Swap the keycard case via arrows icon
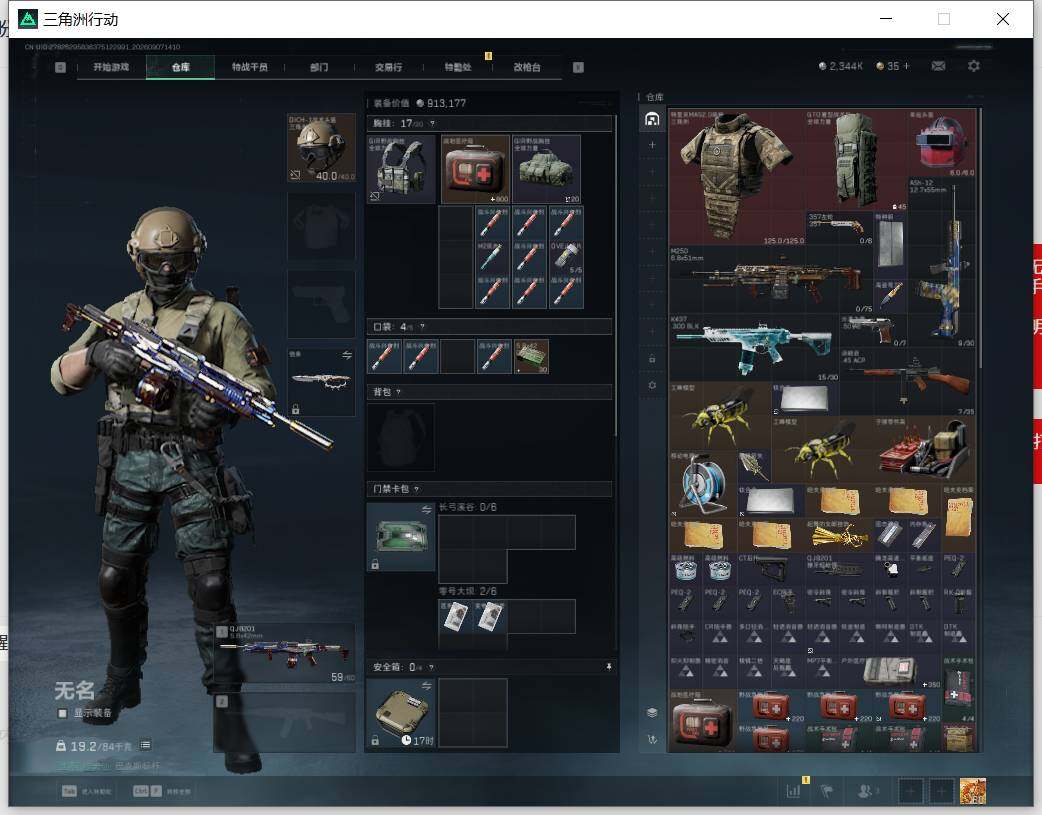Viewport: 1042px width, 815px height. (427, 510)
